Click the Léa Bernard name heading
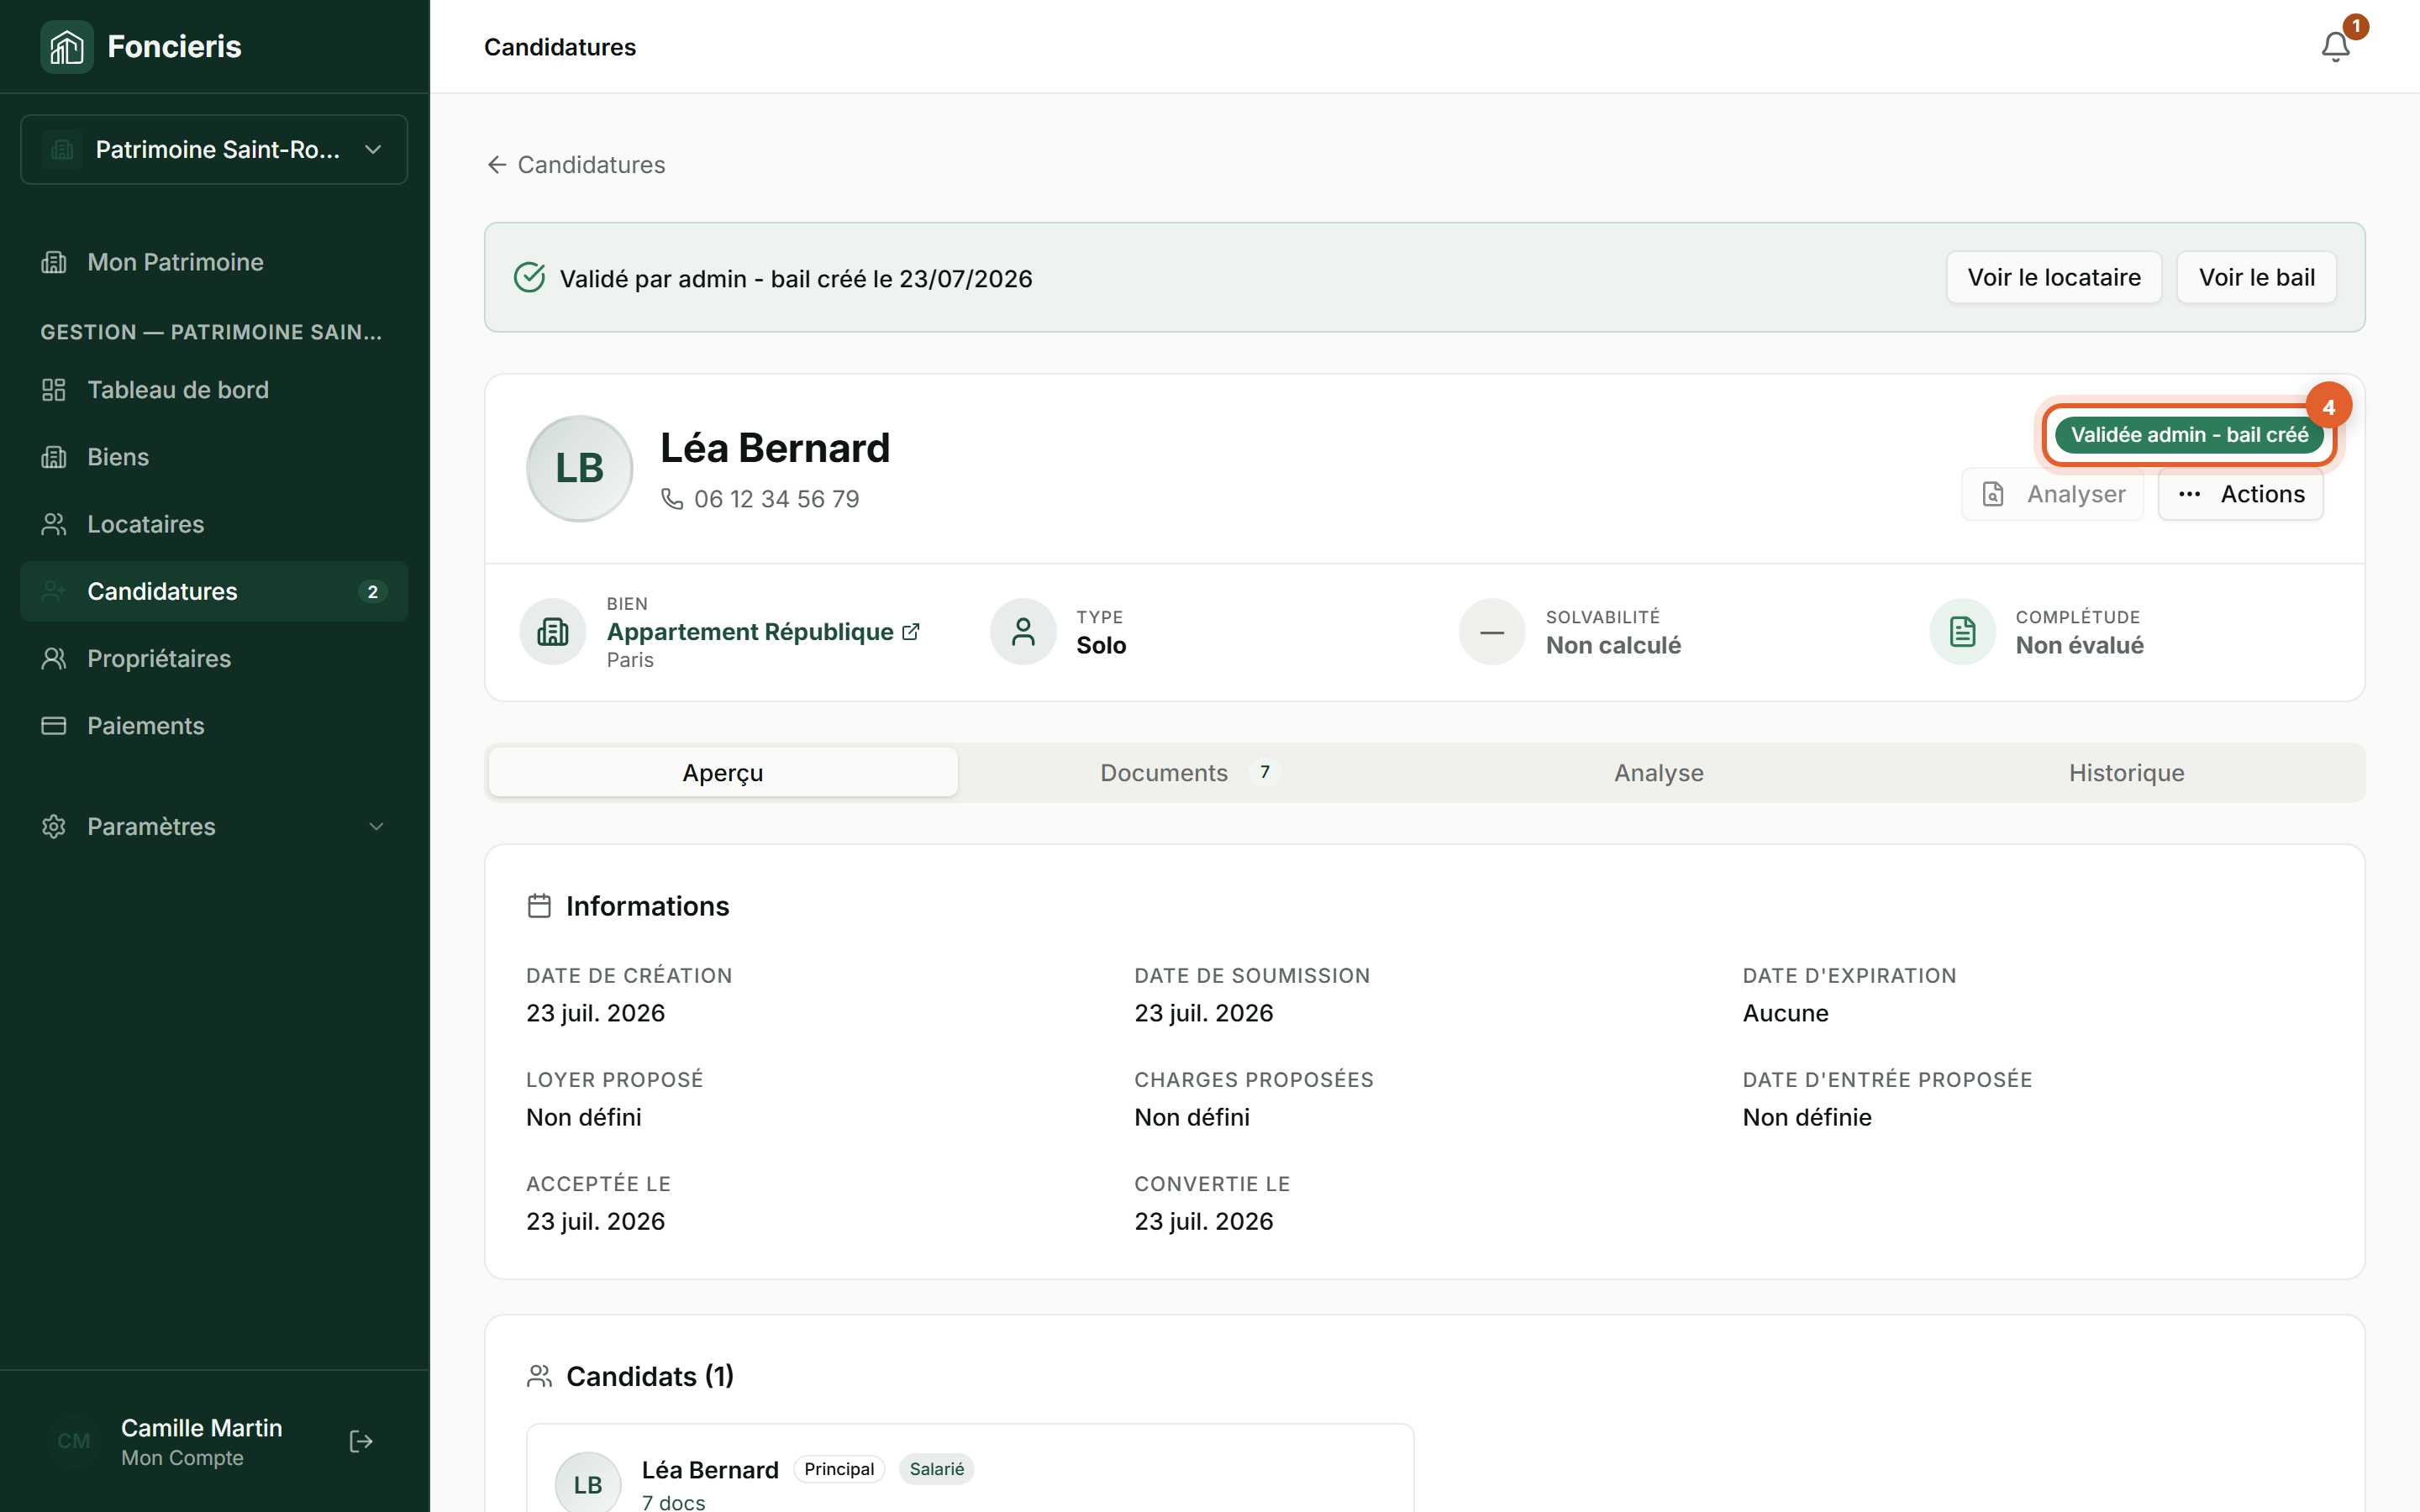2420x1512 pixels. (775, 448)
